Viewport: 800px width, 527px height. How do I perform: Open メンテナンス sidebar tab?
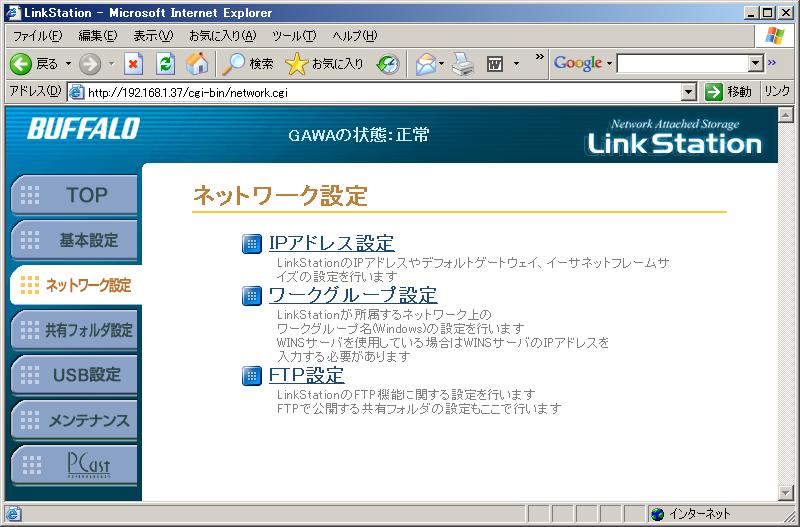pos(74,420)
